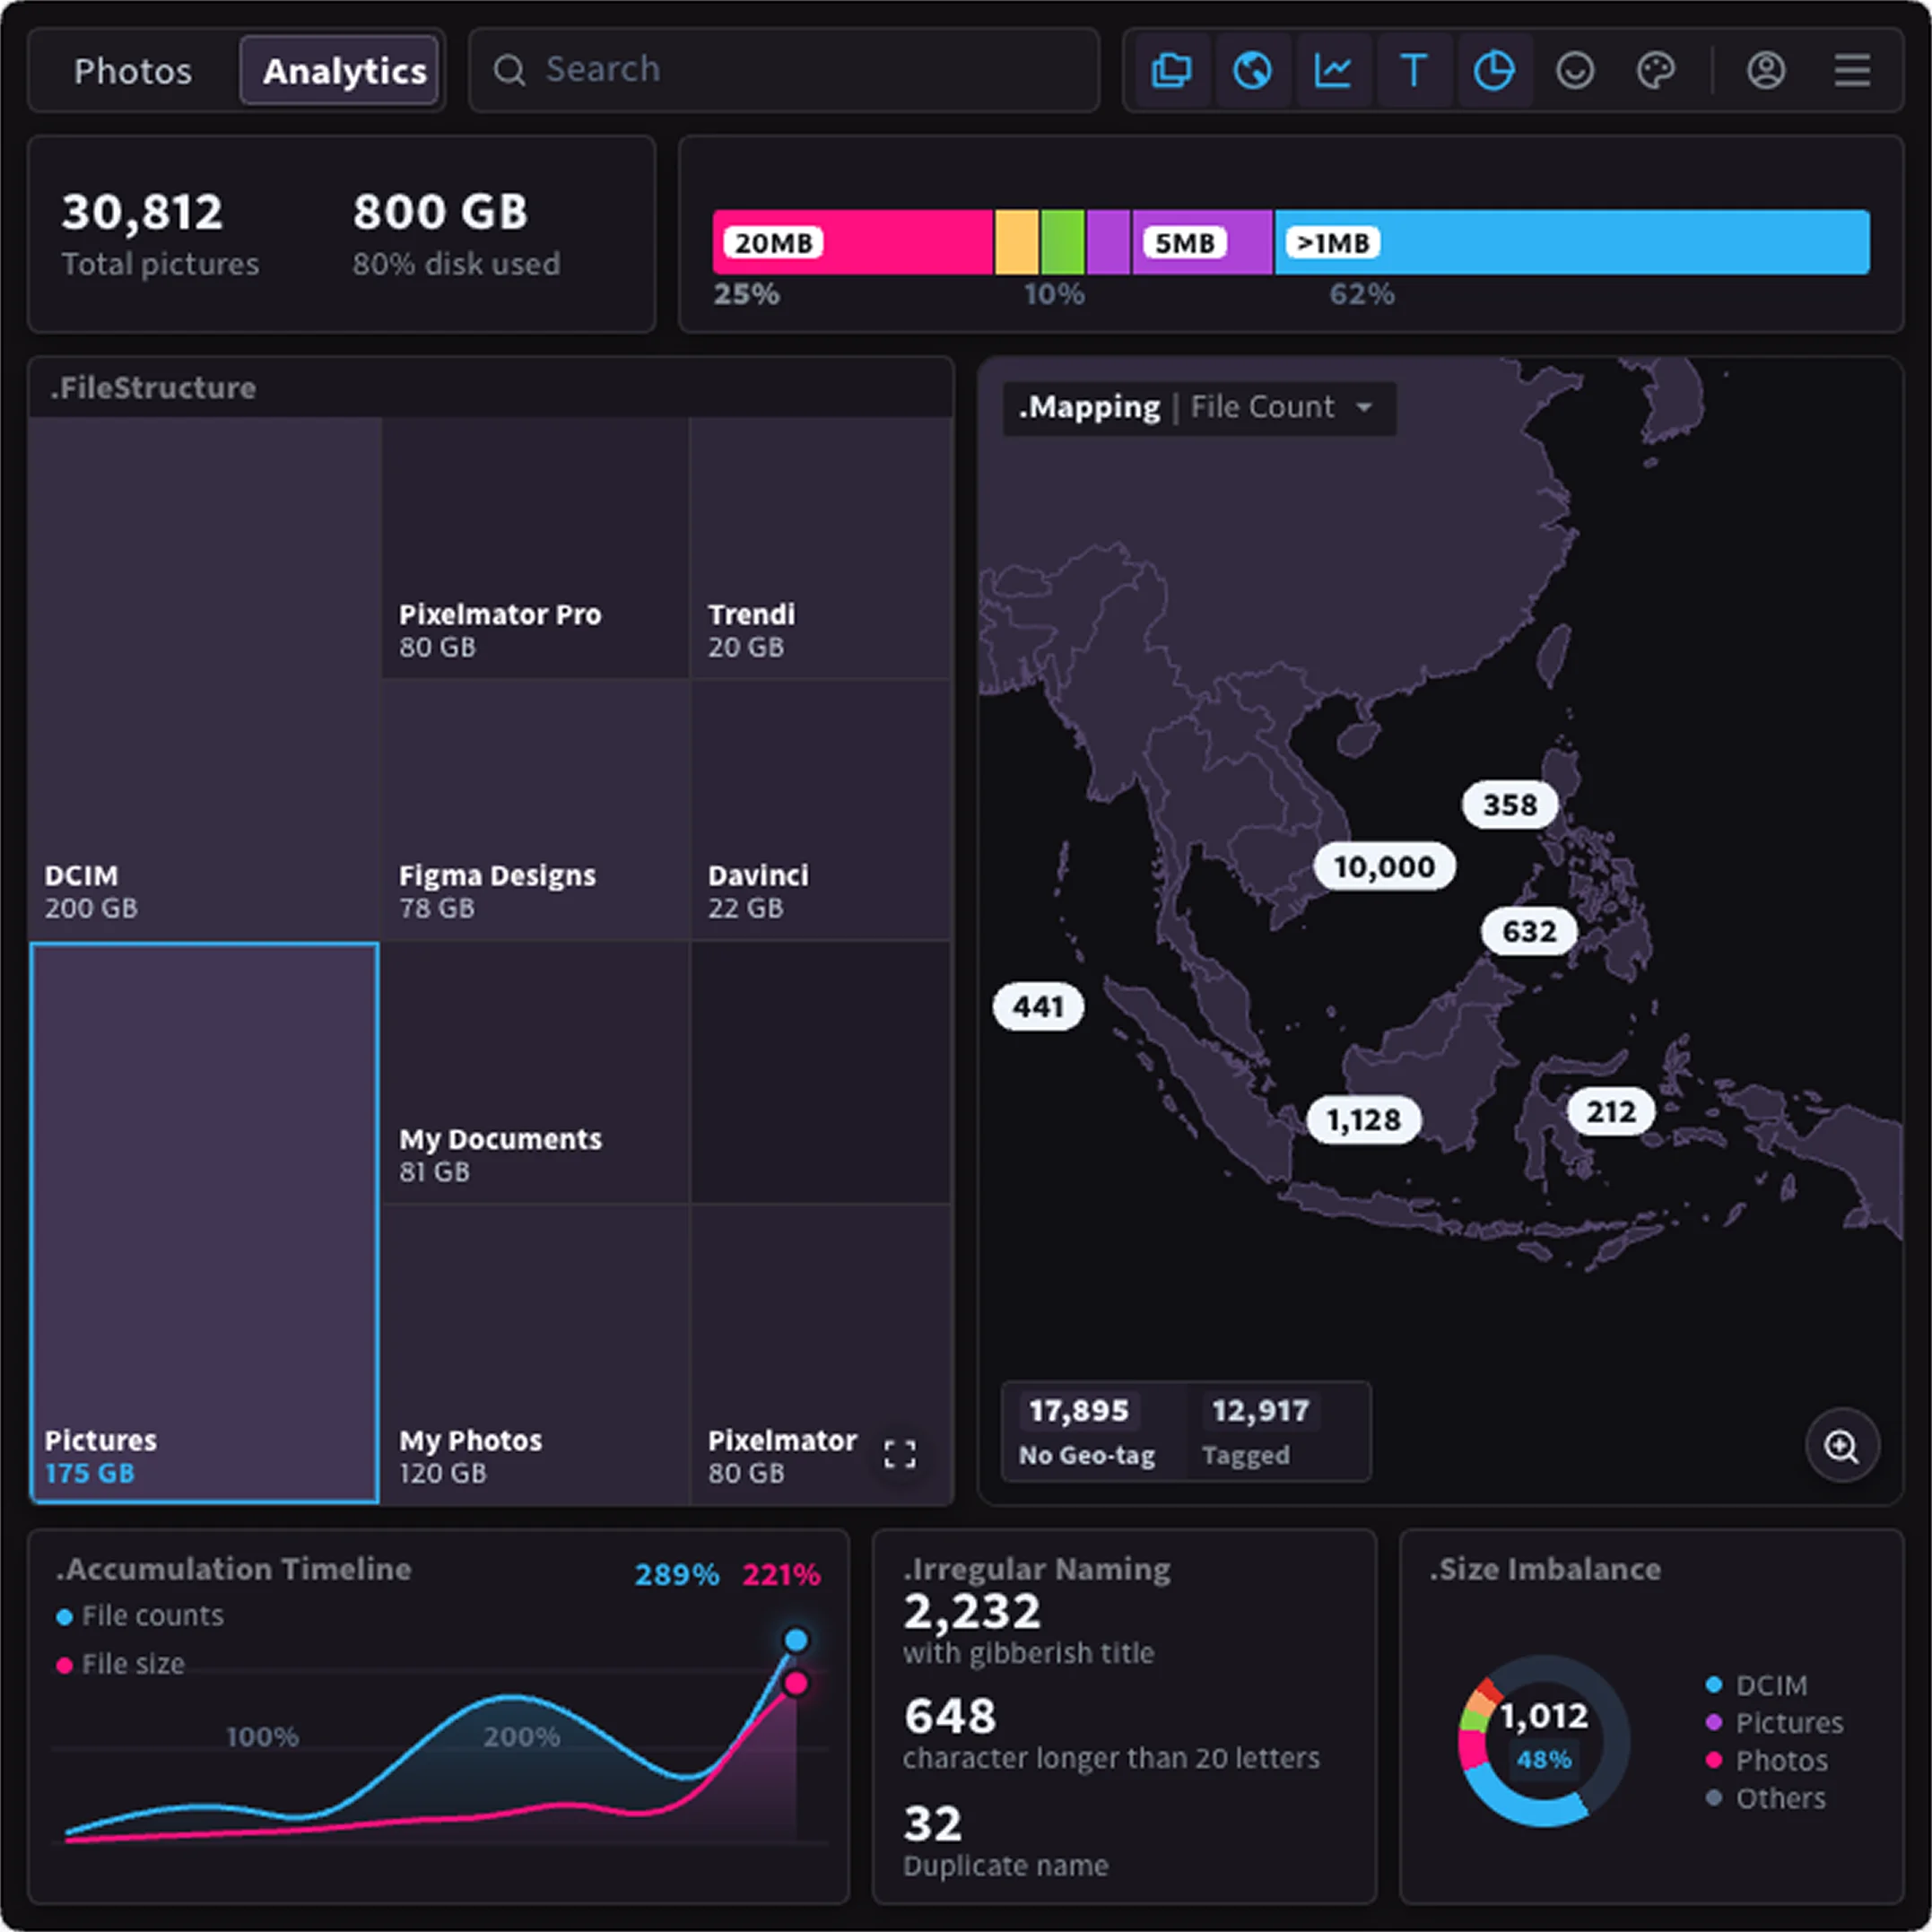Screen dimensions: 1932x1932
Task: Open the user account profile icon
Action: [1766, 71]
